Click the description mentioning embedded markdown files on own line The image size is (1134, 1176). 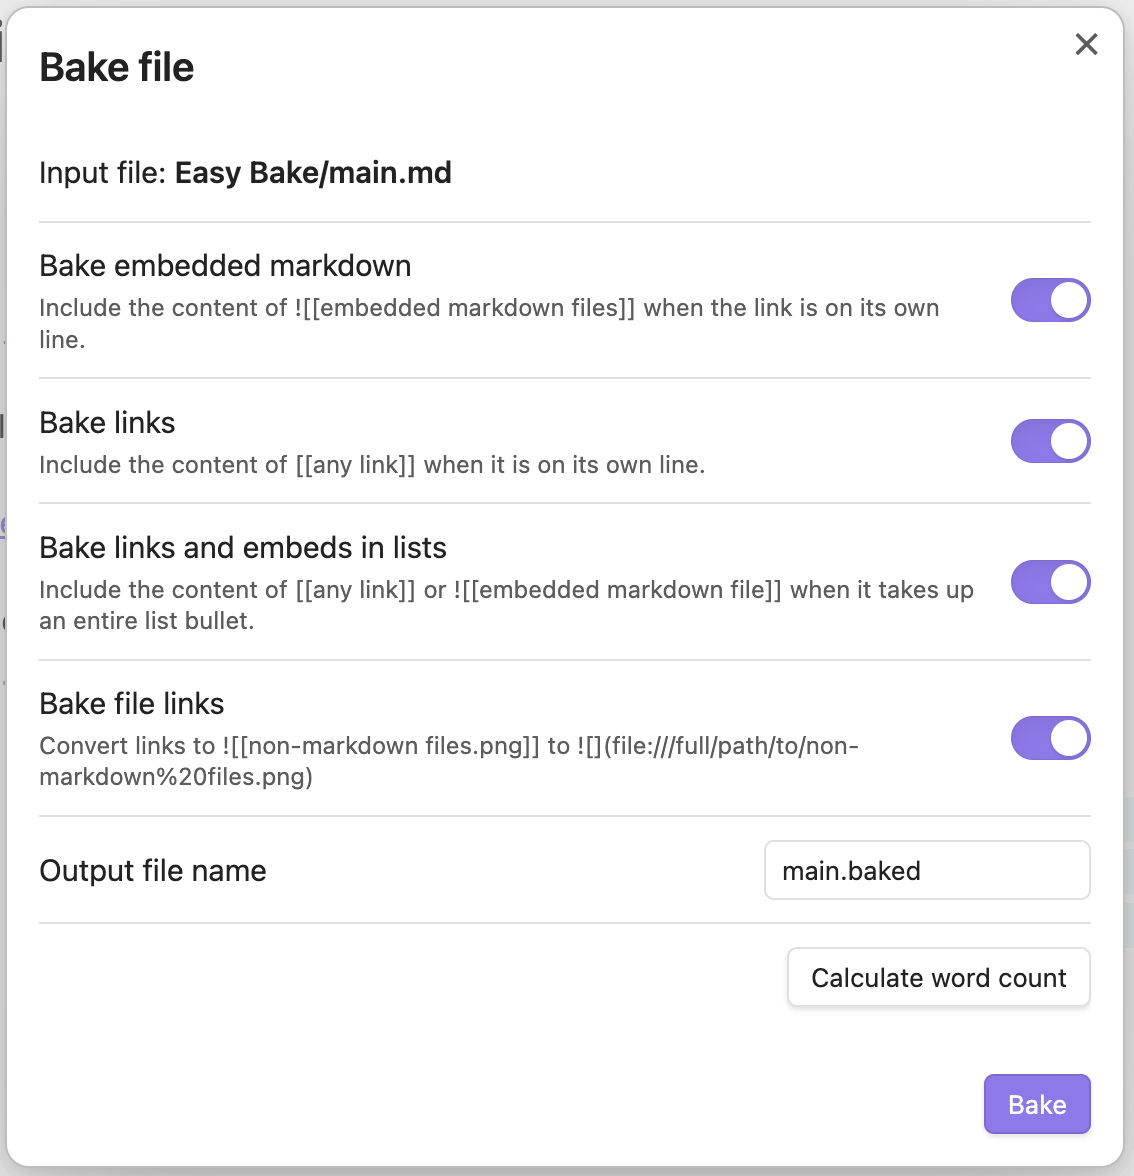(489, 323)
